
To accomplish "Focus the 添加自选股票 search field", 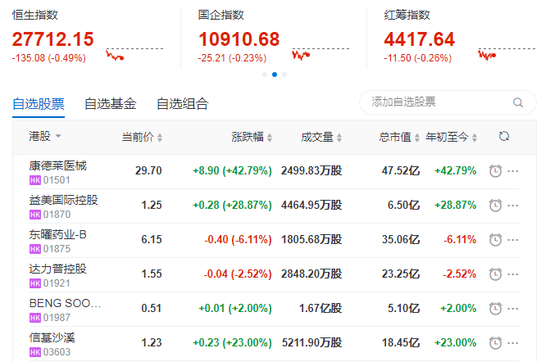I will 448,102.
